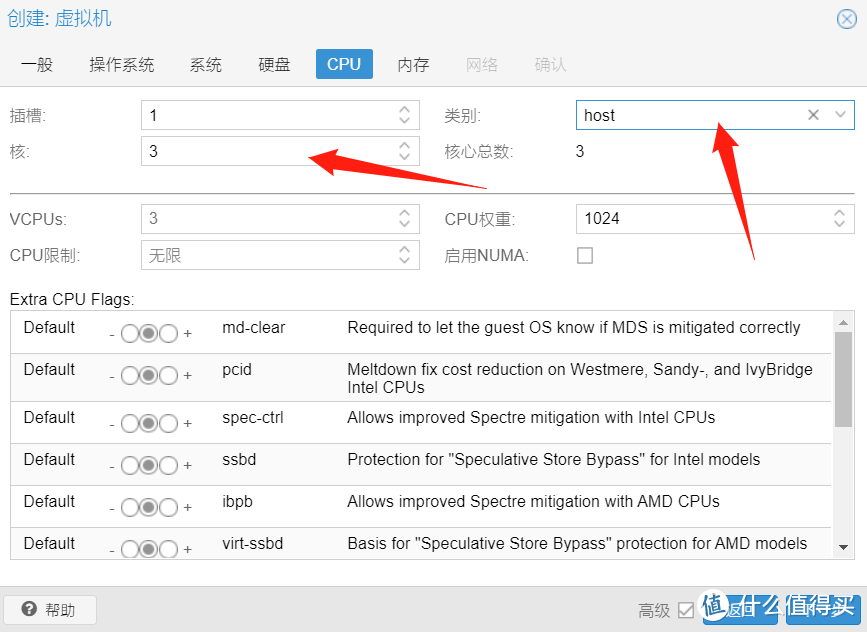Switch to the 硬盘 tab
The height and width of the screenshot is (632, 867).
pyautogui.click(x=273, y=63)
